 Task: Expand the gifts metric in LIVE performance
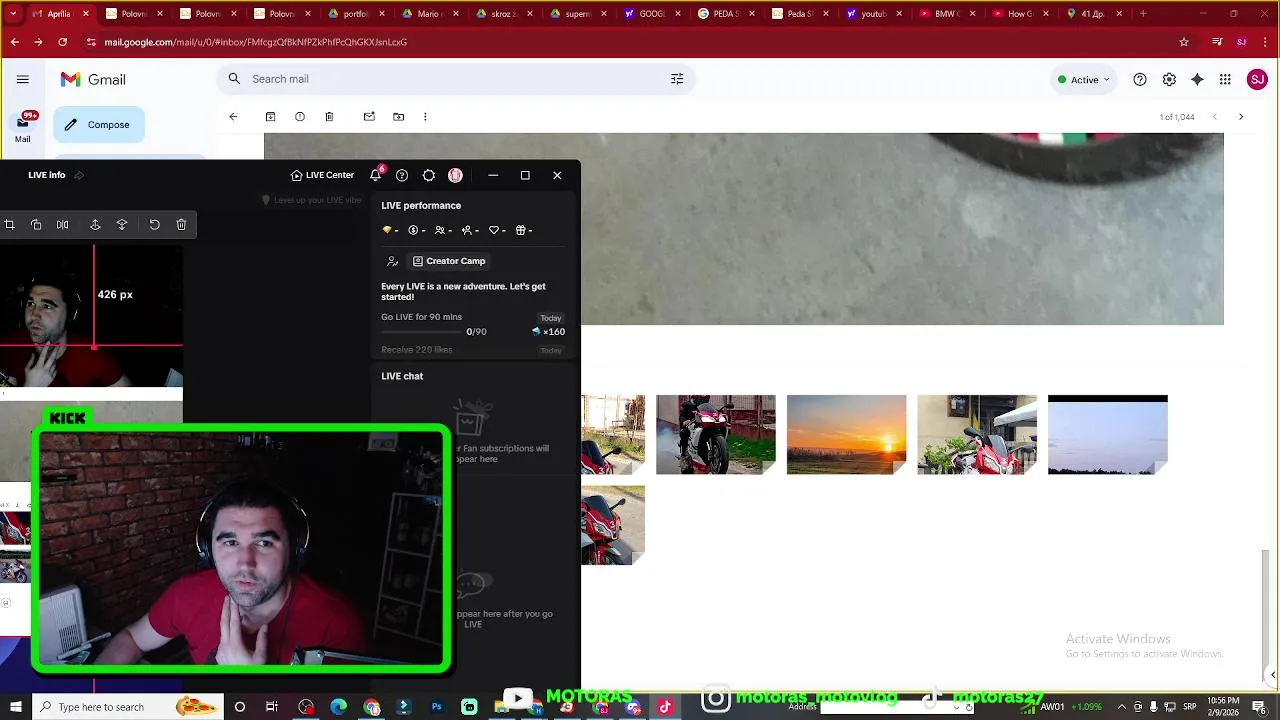coord(524,230)
